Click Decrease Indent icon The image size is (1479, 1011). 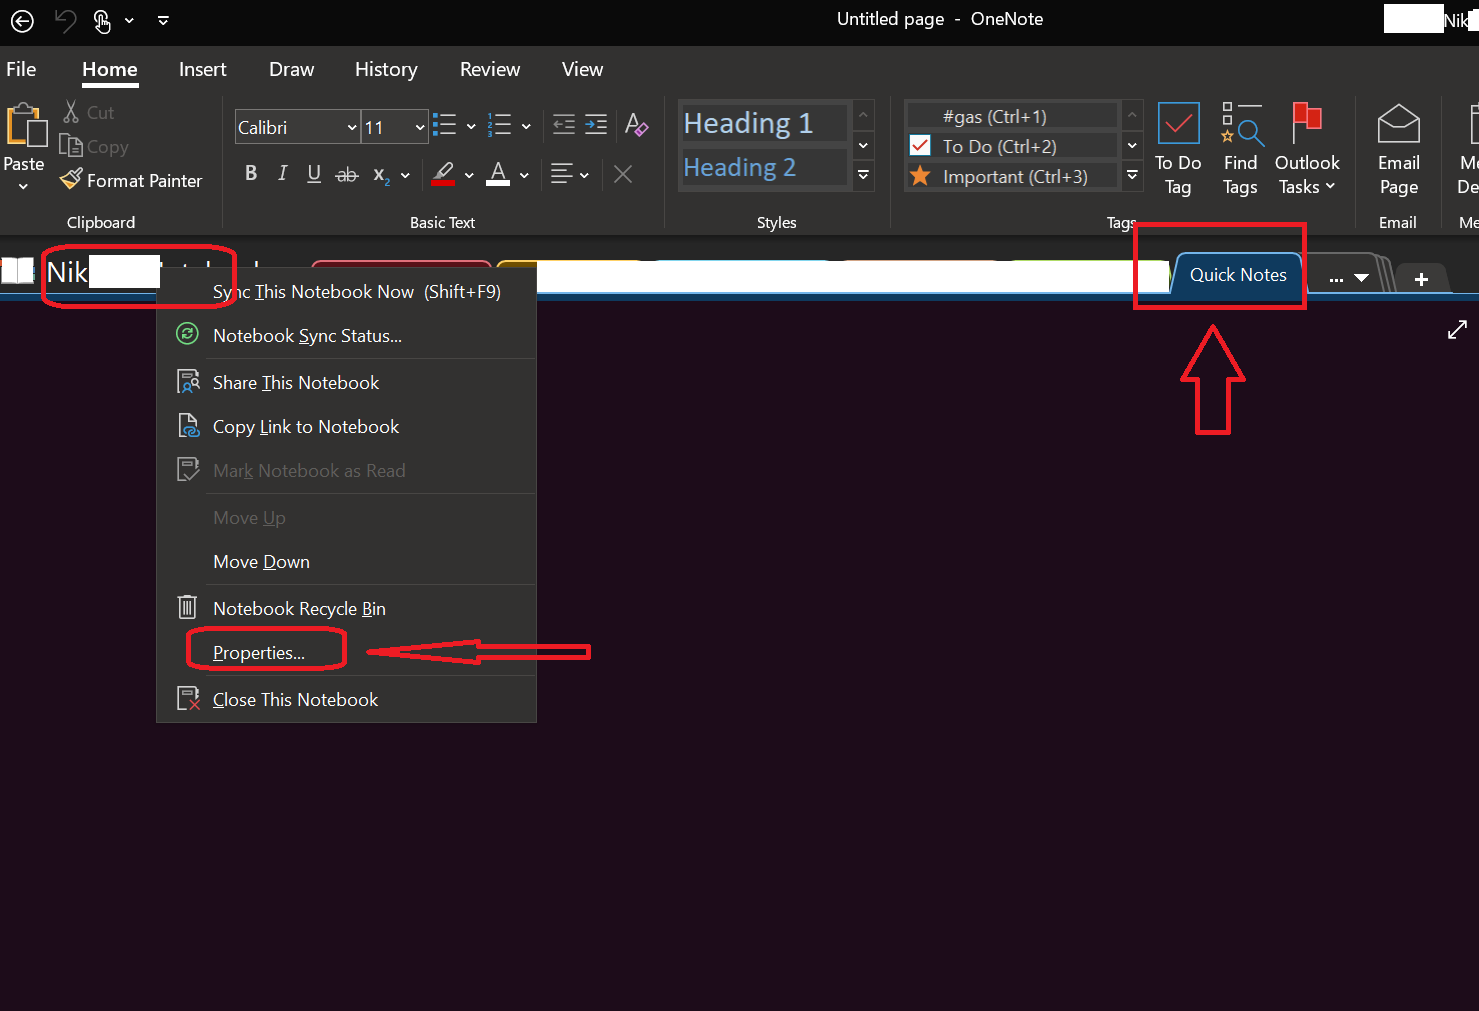[x=564, y=125]
